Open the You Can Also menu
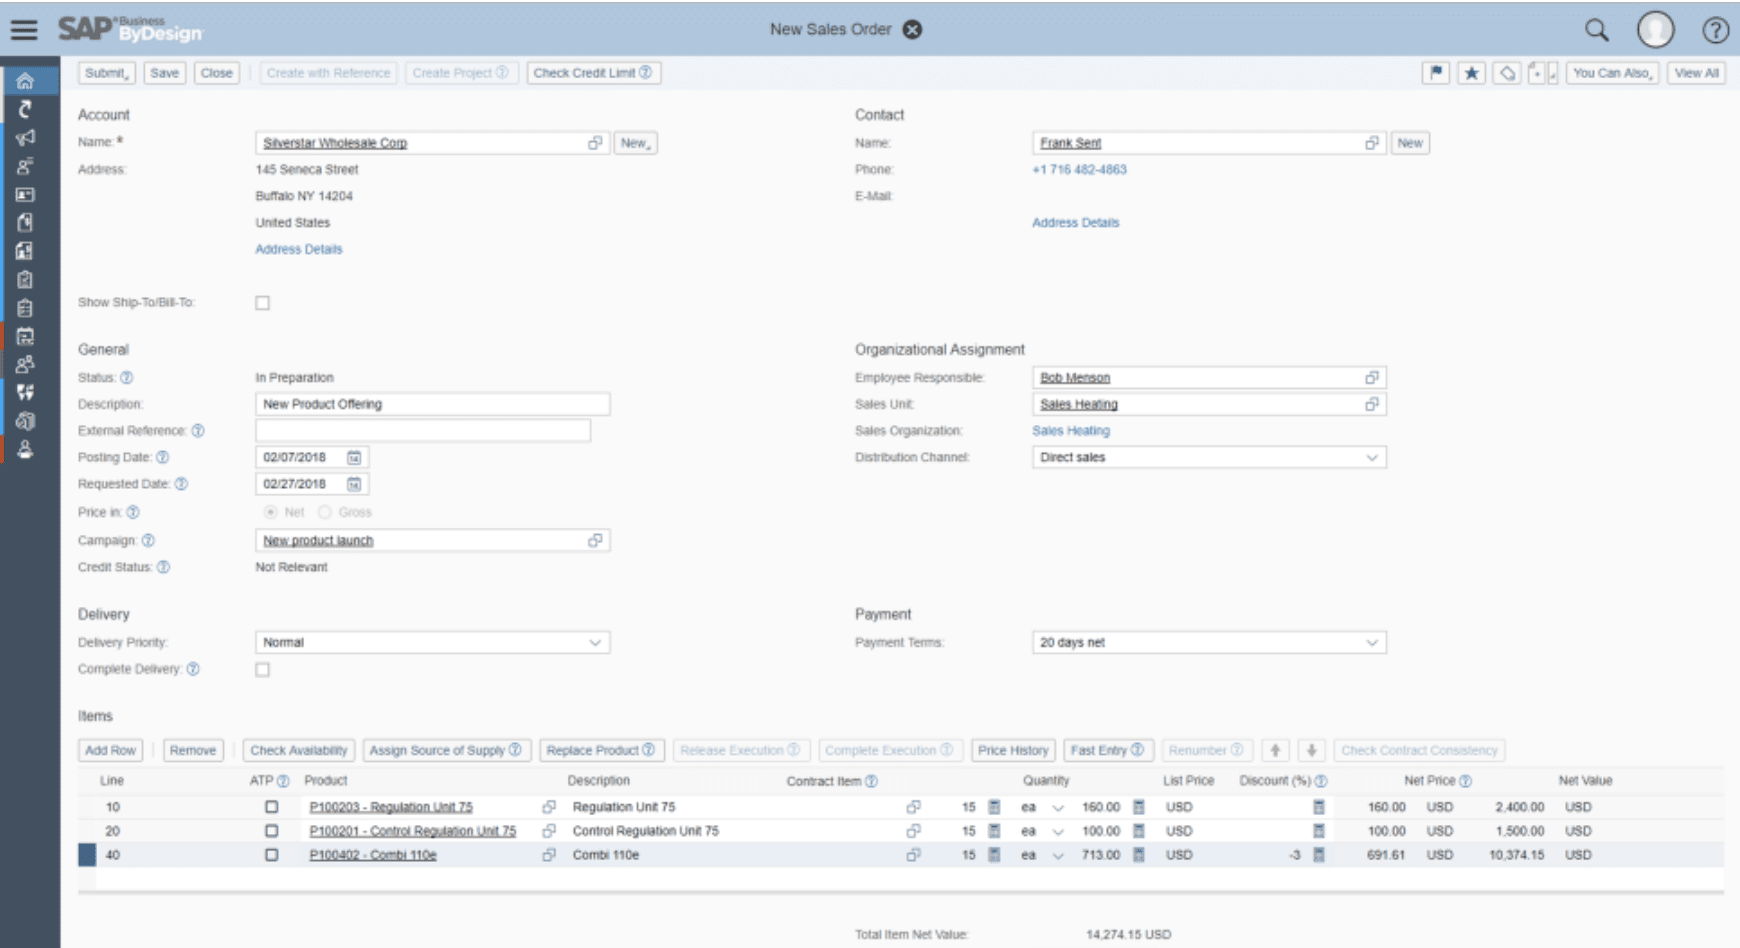Screen dimensions: 1740x948 (x=1611, y=72)
